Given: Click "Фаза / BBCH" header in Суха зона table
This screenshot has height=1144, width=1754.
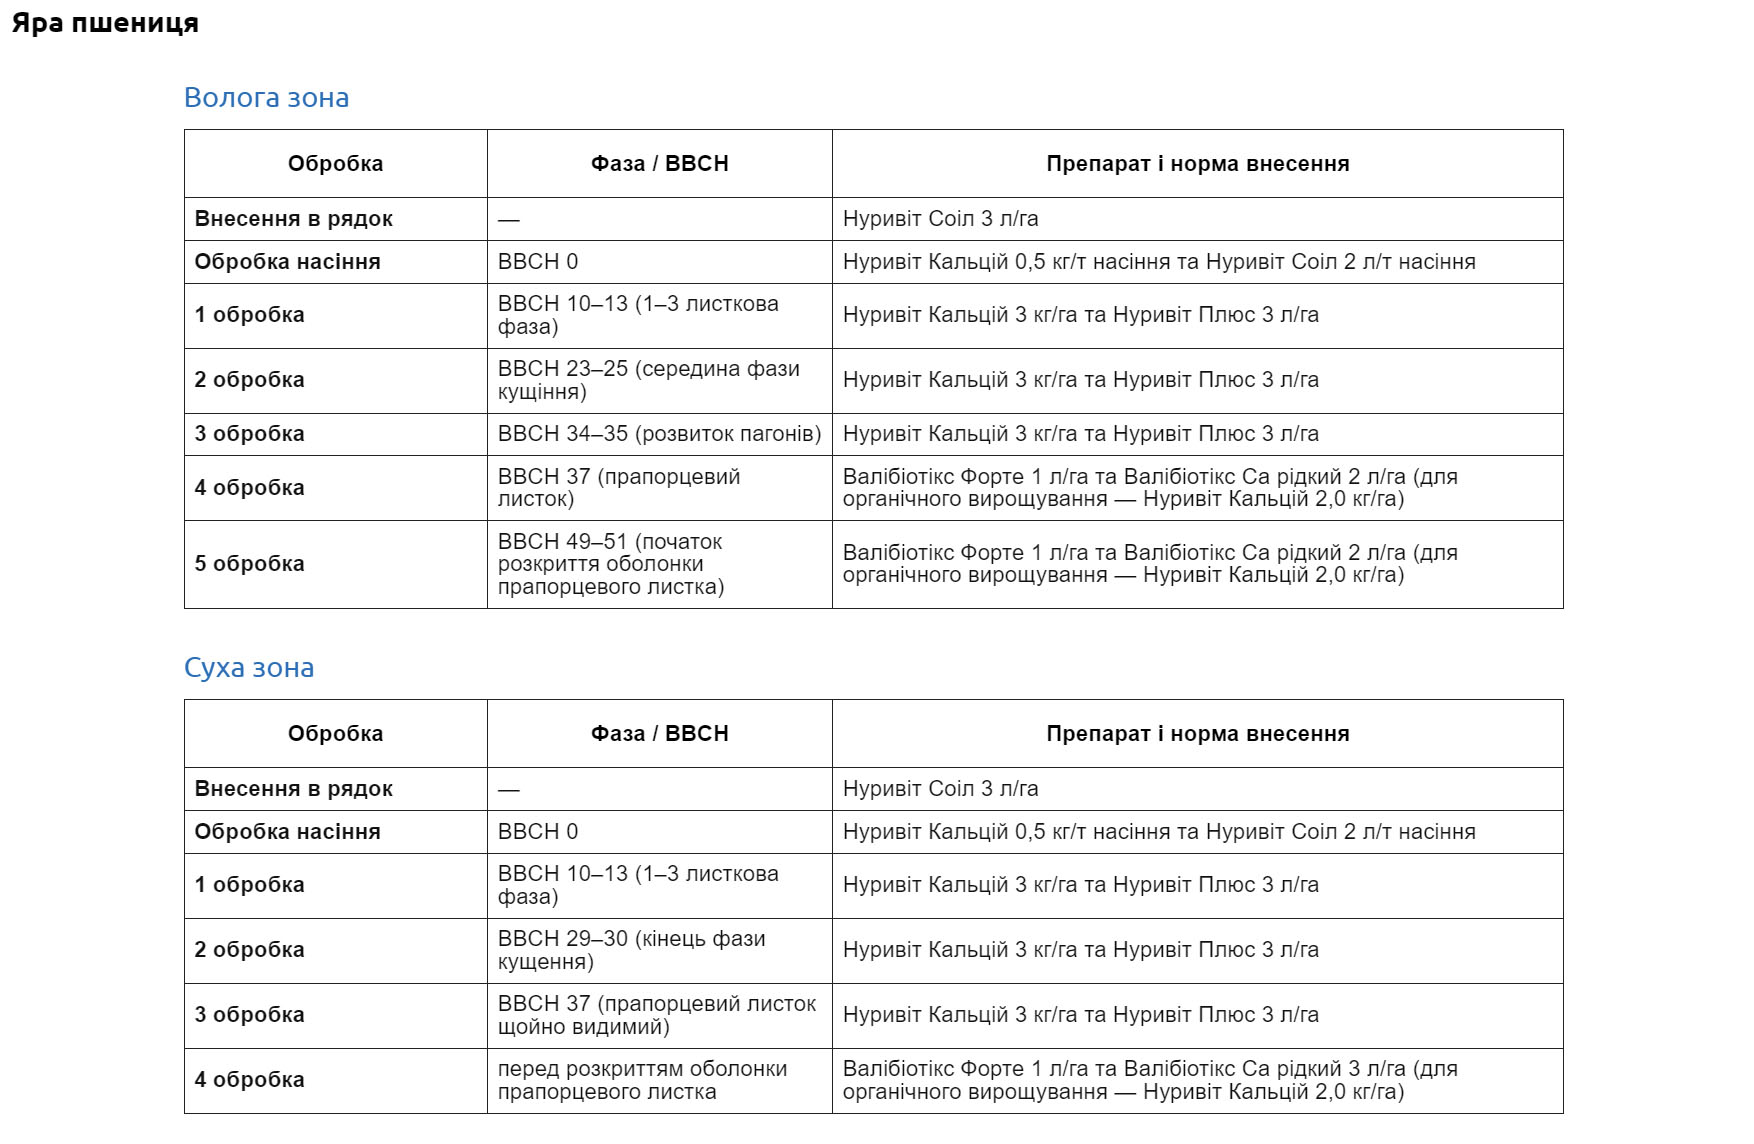Looking at the screenshot, I should click(x=660, y=733).
